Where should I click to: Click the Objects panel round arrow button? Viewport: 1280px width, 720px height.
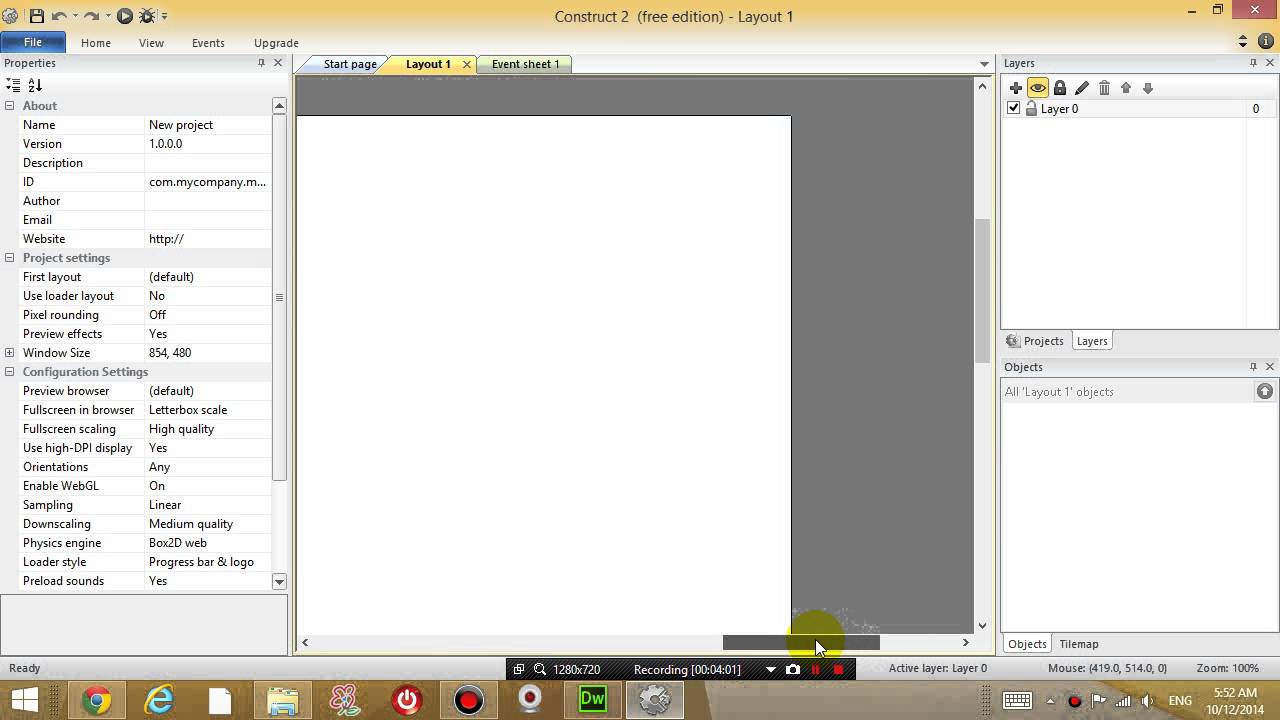[x=1265, y=392]
